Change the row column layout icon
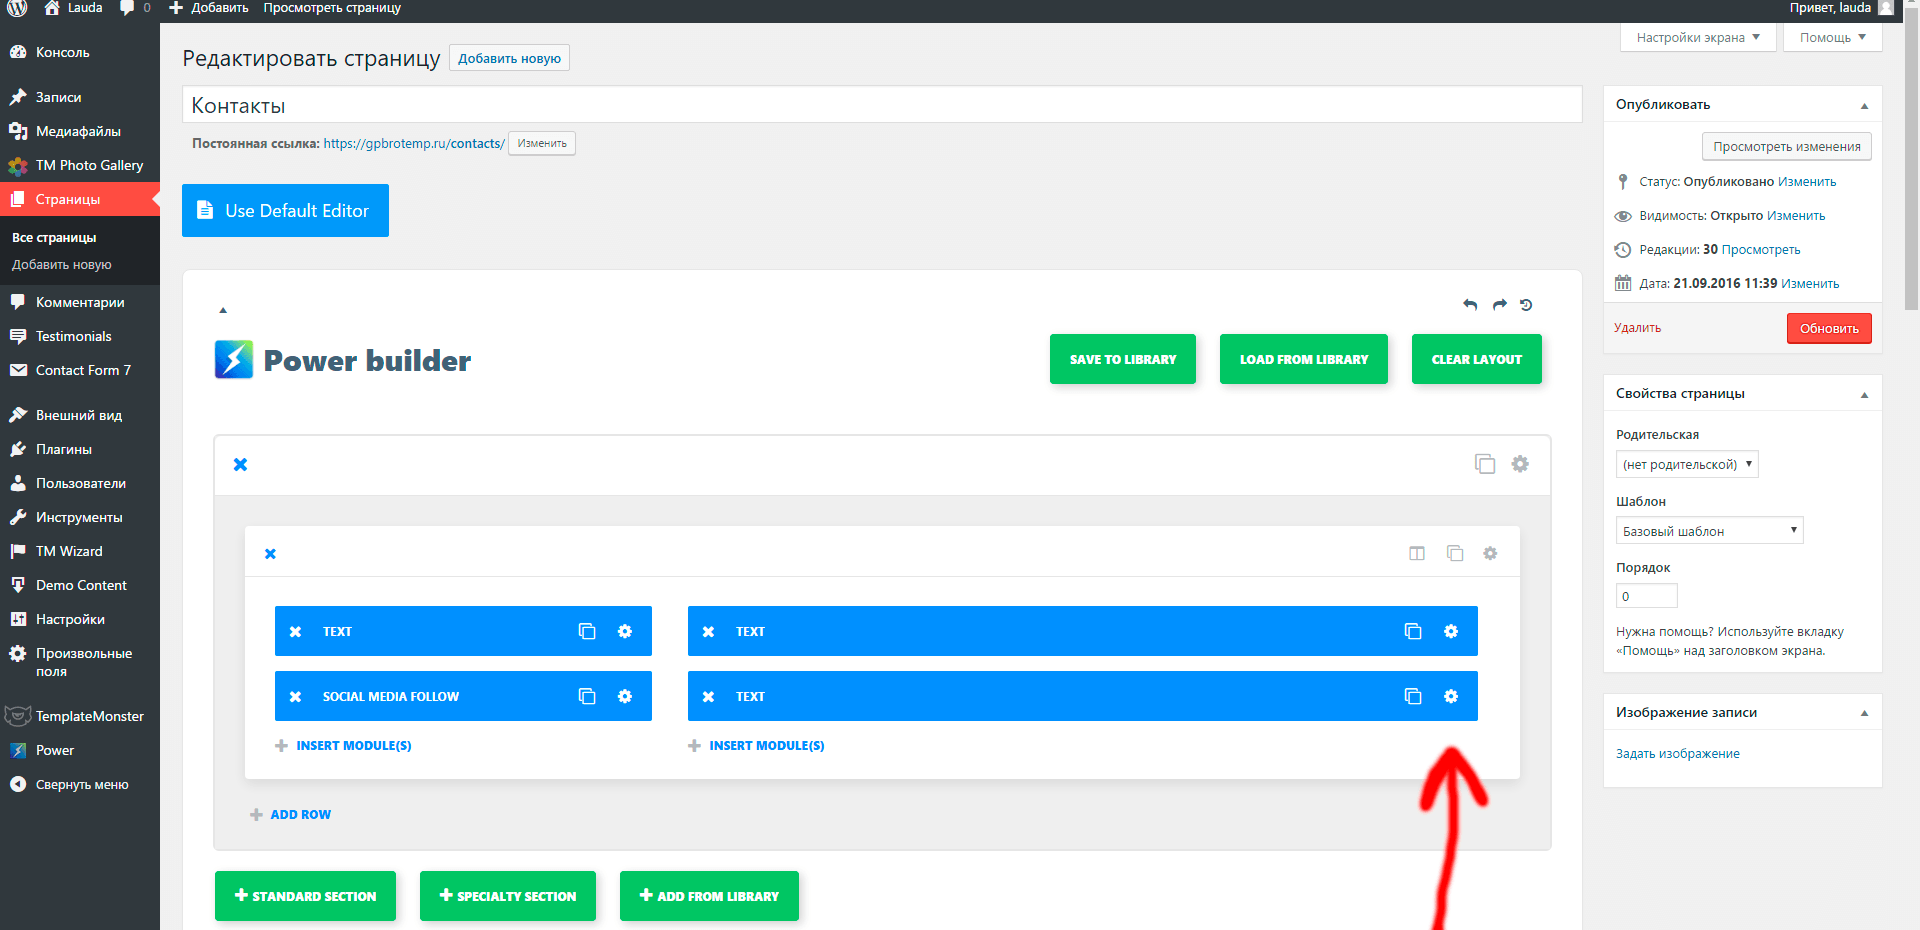Viewport: 1920px width, 930px height. tap(1417, 553)
